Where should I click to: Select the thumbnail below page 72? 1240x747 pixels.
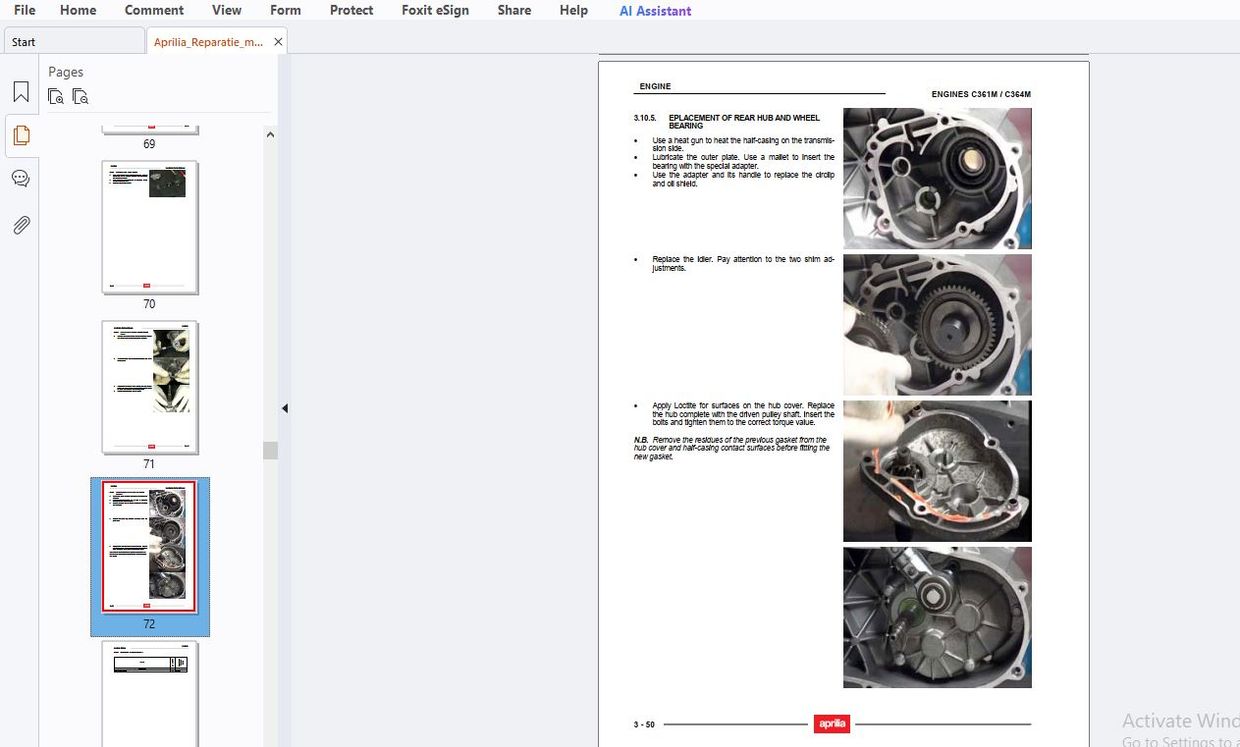click(x=150, y=693)
